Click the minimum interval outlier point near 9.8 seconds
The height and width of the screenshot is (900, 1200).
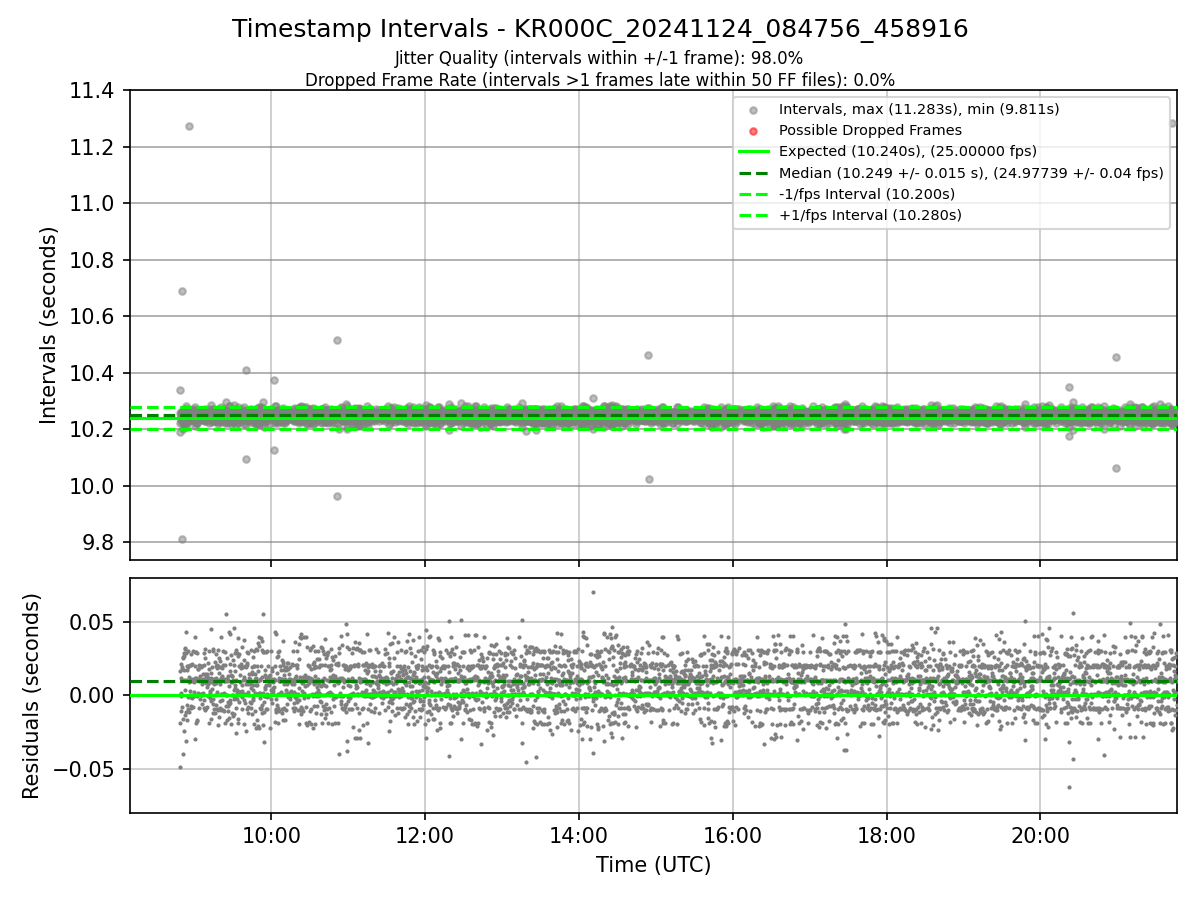pos(182,539)
